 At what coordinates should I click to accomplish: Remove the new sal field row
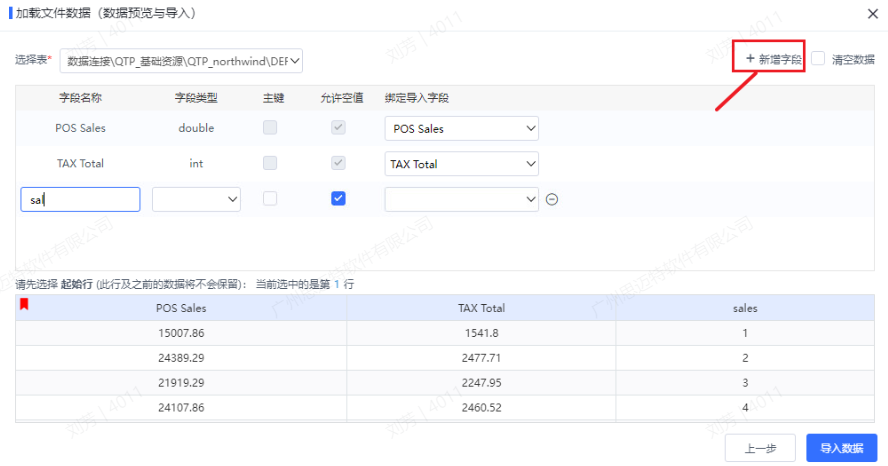tap(552, 199)
